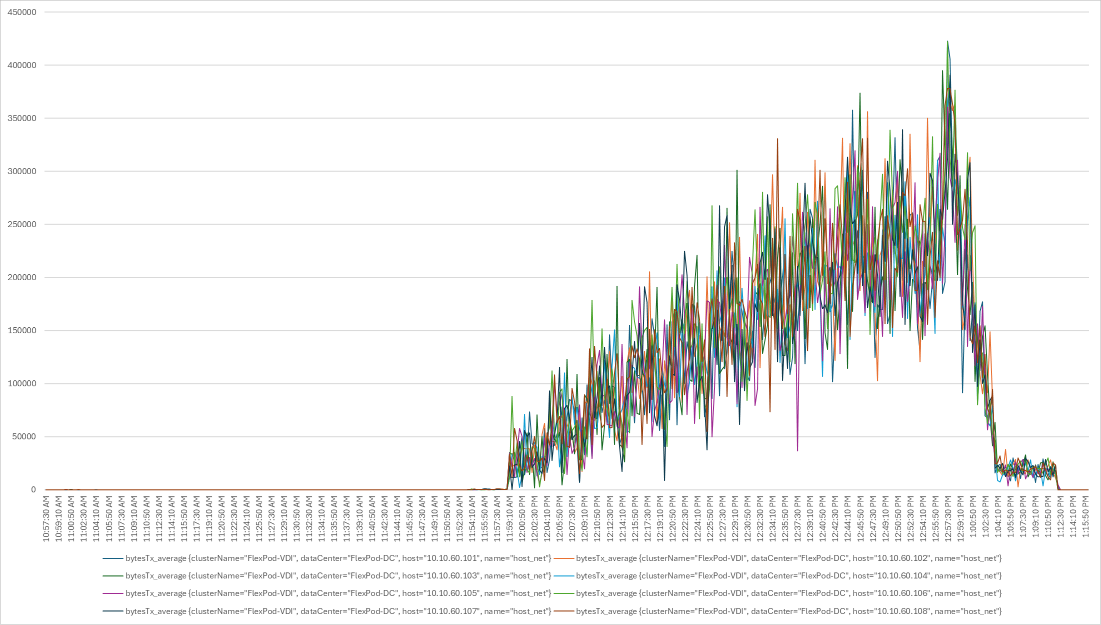Screen dimensions: 1101x625
Task: Click the 250000 y-axis label
Action: pyautogui.click(x=20, y=225)
